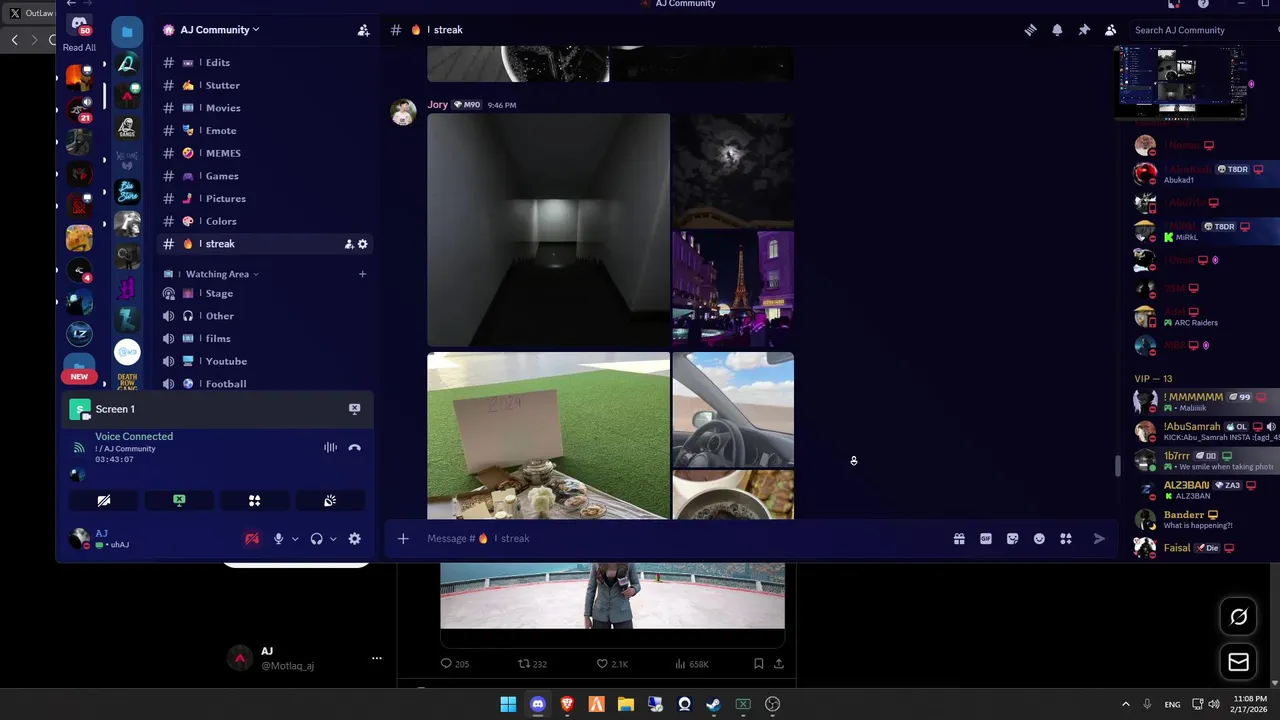
Task: Open the Windows Start button
Action: coord(508,704)
